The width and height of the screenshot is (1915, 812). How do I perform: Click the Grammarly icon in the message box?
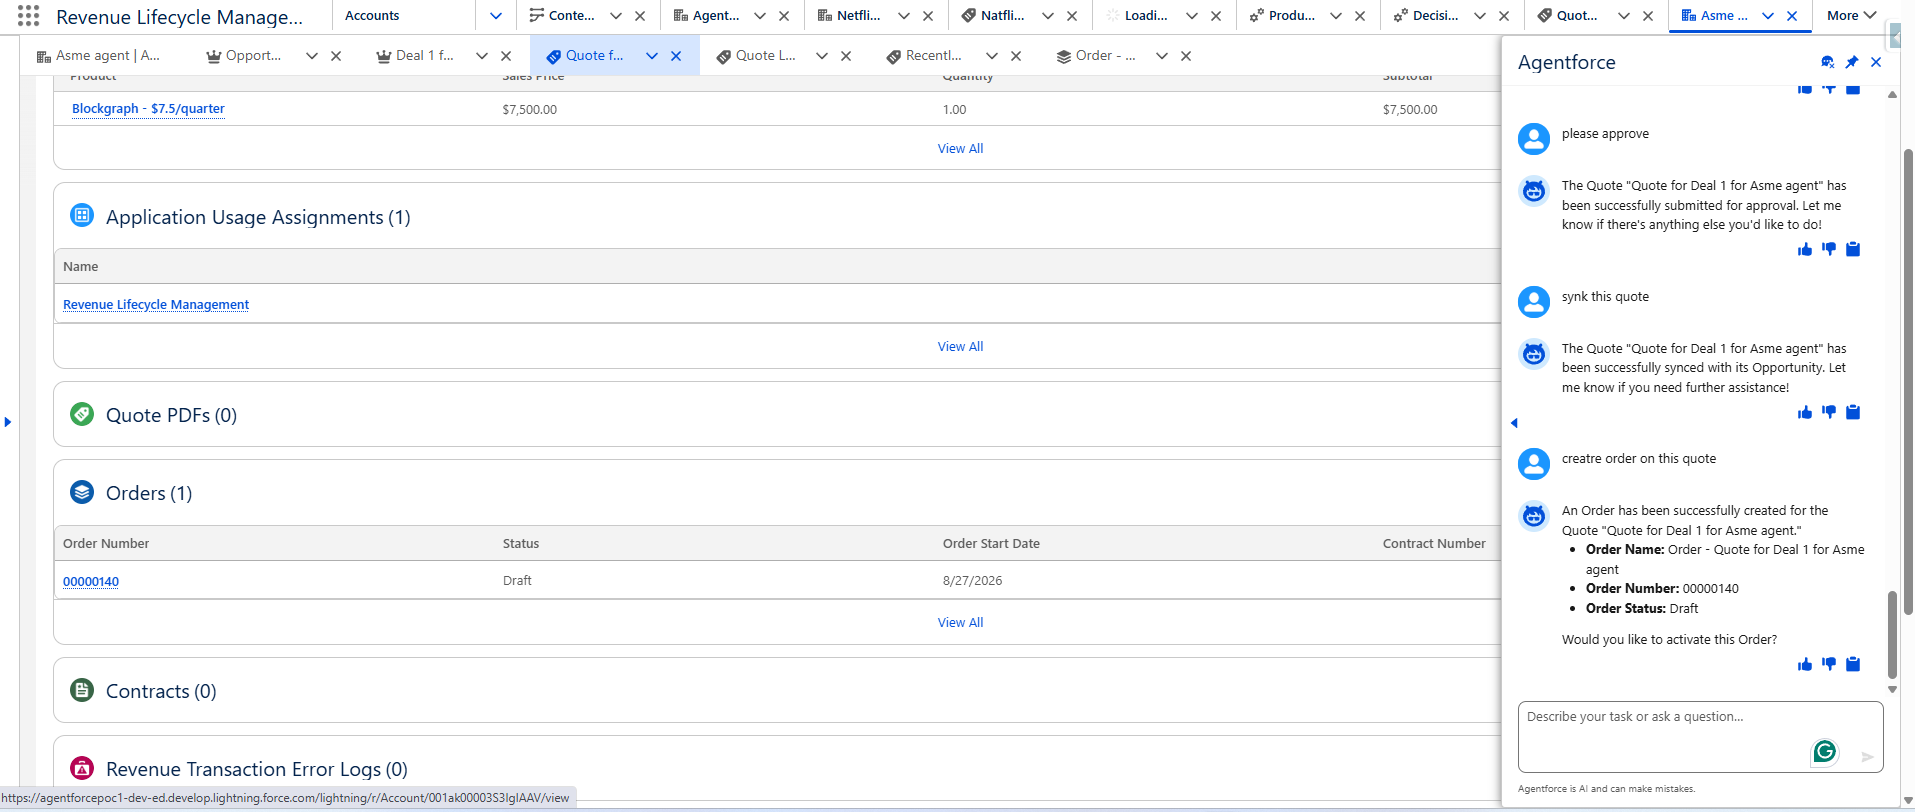point(1825,751)
